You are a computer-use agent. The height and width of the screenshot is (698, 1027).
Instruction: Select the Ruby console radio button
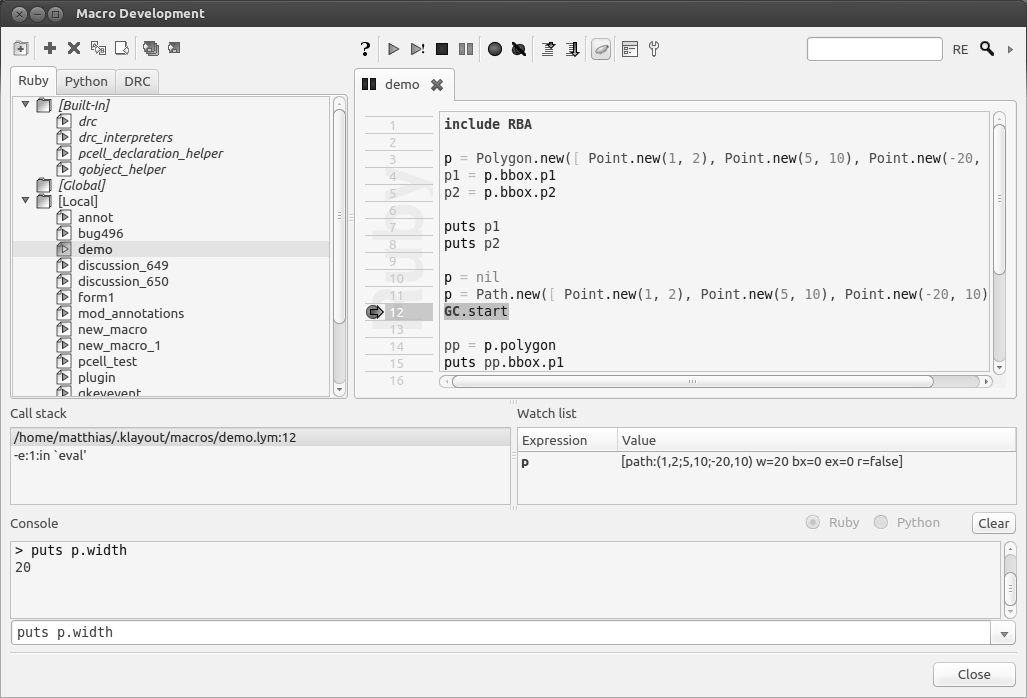point(813,522)
